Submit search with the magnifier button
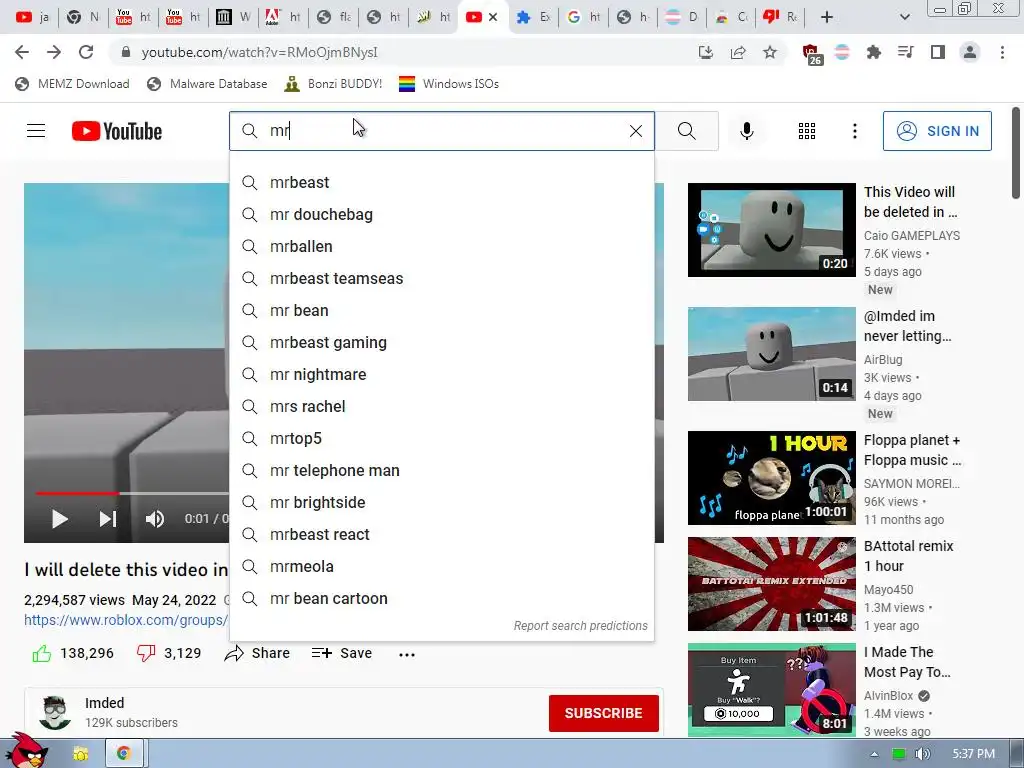This screenshot has height=768, width=1024. point(686,131)
